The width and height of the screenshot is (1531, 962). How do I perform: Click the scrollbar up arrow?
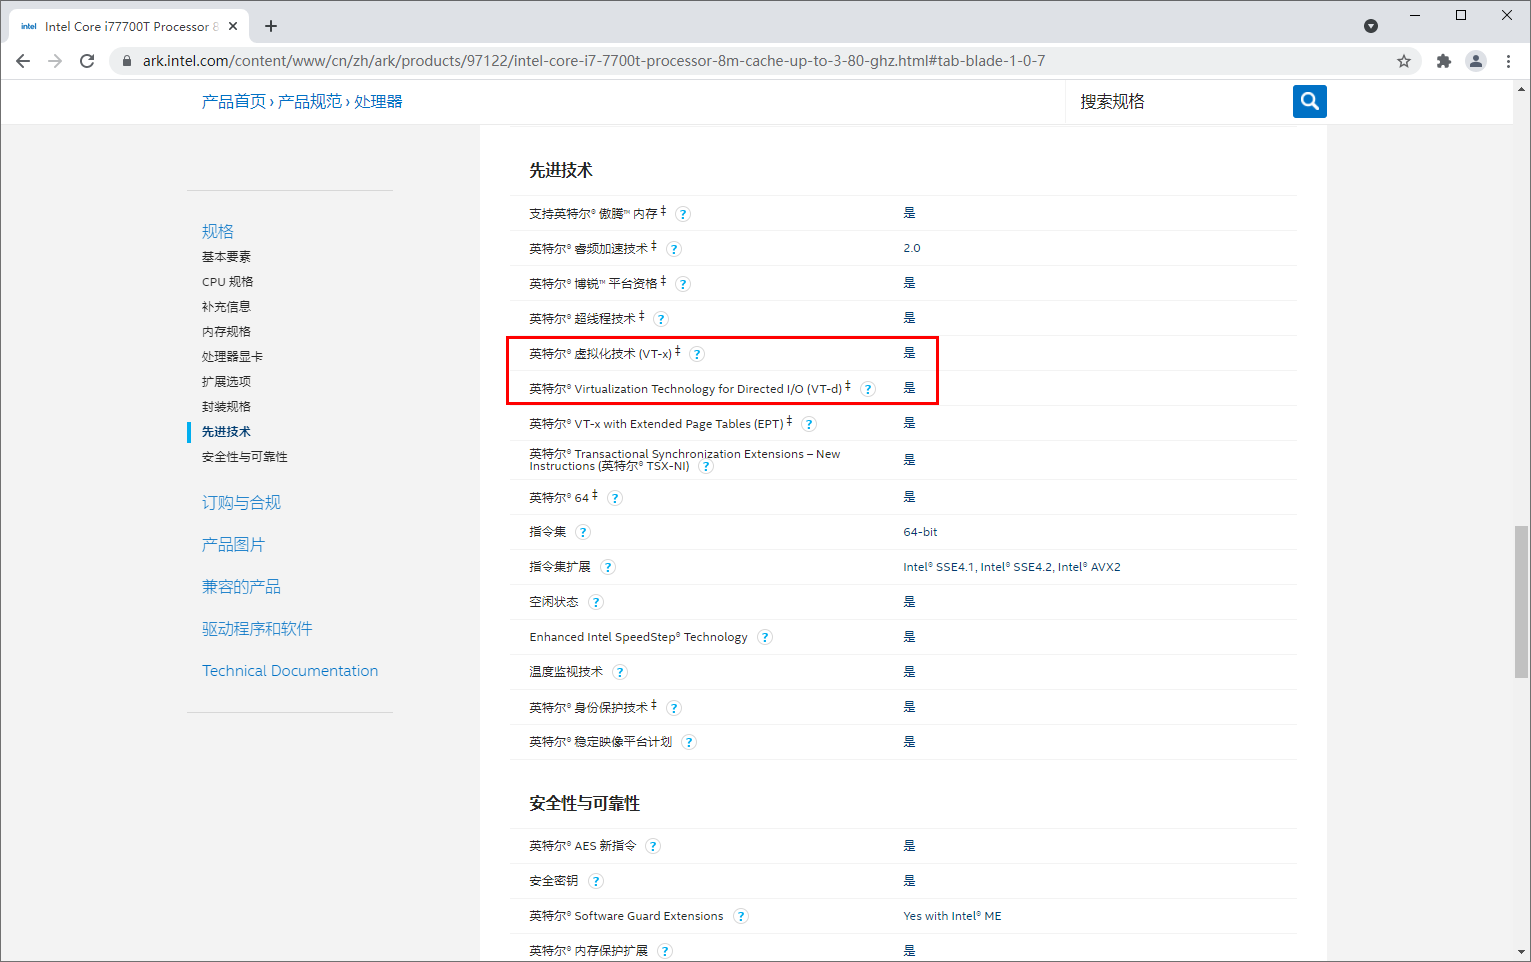pyautogui.click(x=1521, y=89)
